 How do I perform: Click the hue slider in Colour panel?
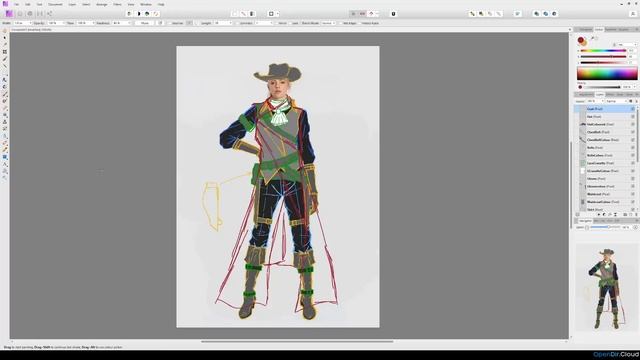(603, 51)
